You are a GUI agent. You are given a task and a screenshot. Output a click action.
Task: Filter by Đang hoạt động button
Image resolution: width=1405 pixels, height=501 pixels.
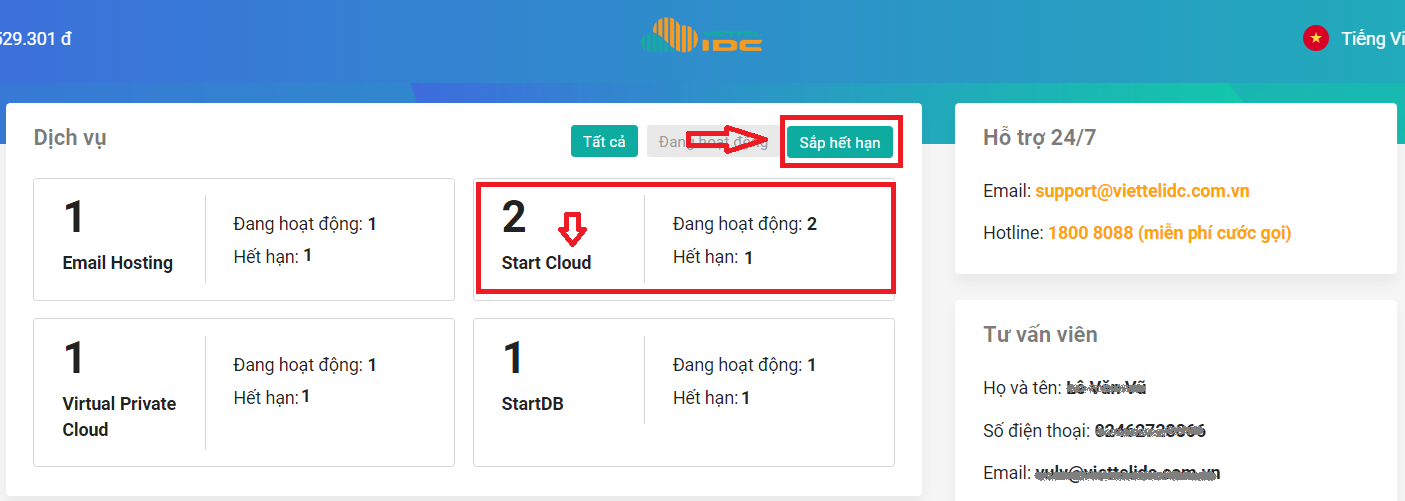point(712,142)
